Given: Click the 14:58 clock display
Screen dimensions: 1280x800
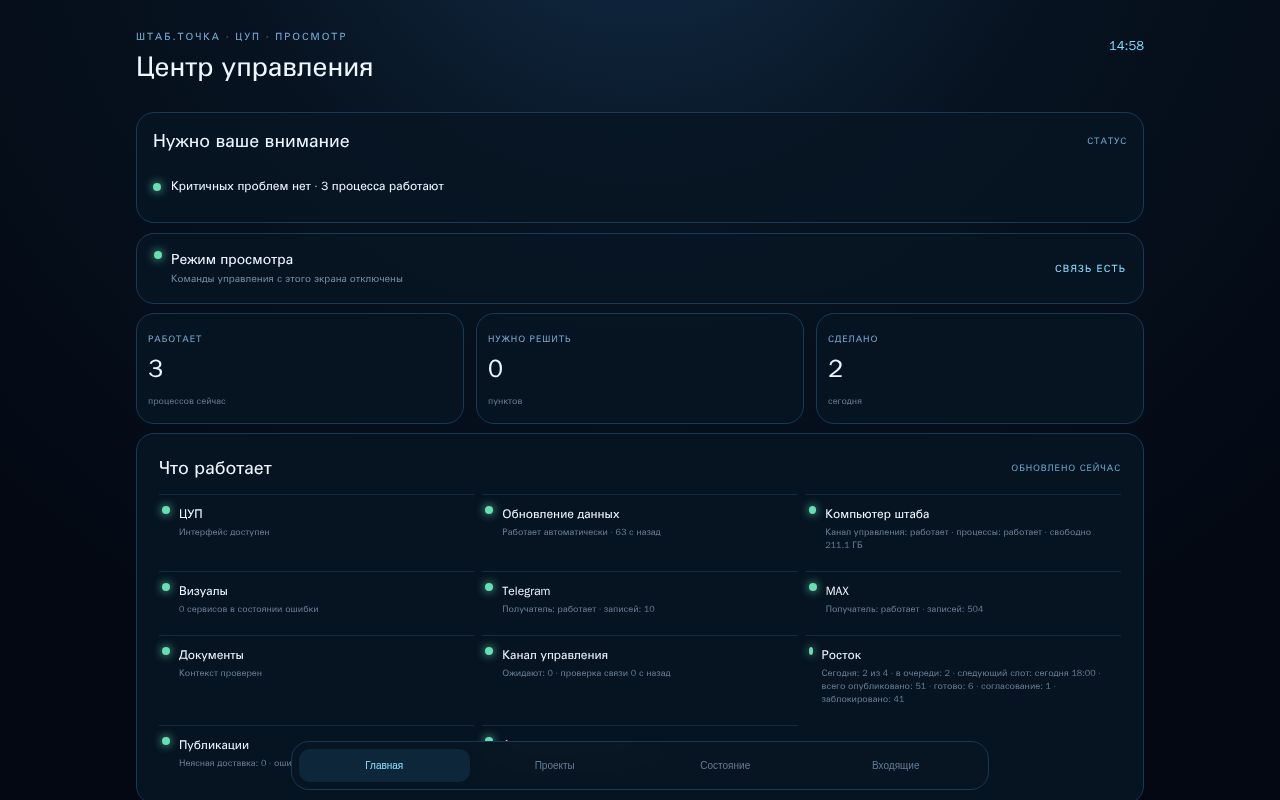Looking at the screenshot, I should click(1126, 46).
